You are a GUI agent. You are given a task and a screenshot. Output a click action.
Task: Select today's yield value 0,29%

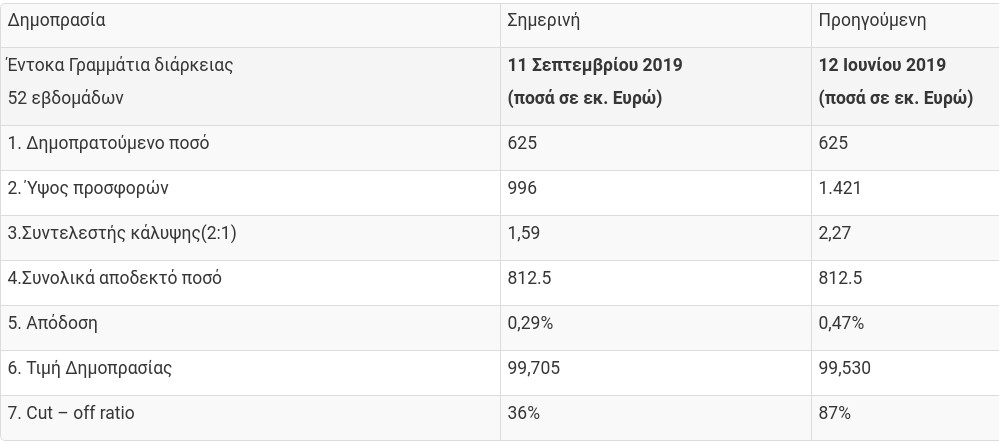530,323
